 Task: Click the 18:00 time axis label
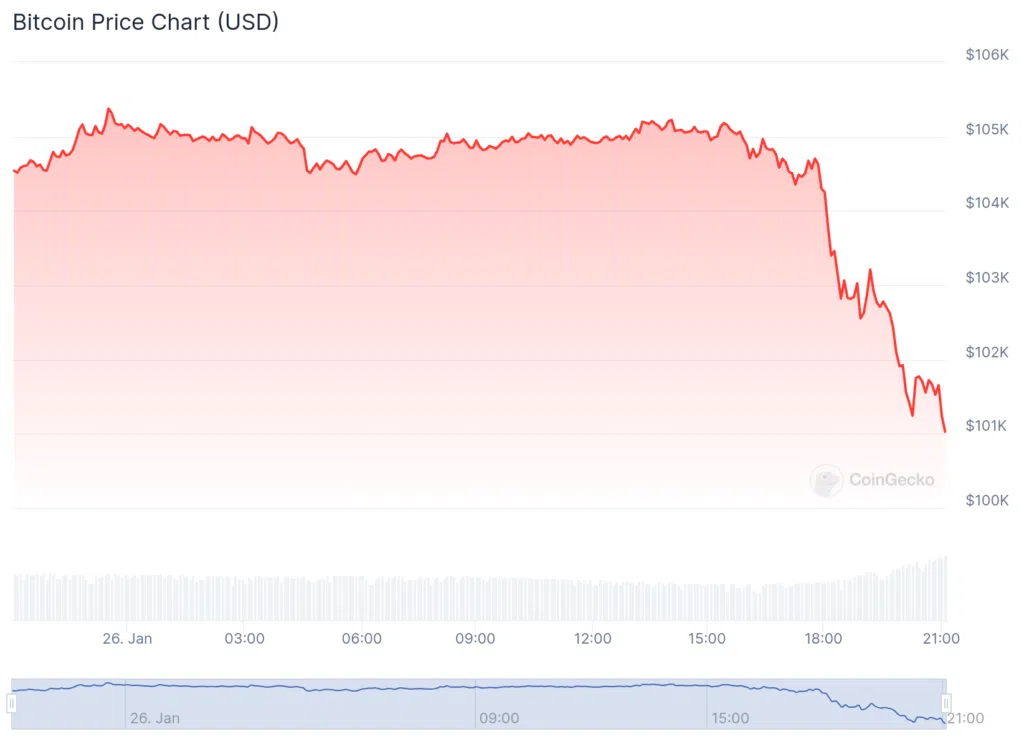(x=823, y=638)
